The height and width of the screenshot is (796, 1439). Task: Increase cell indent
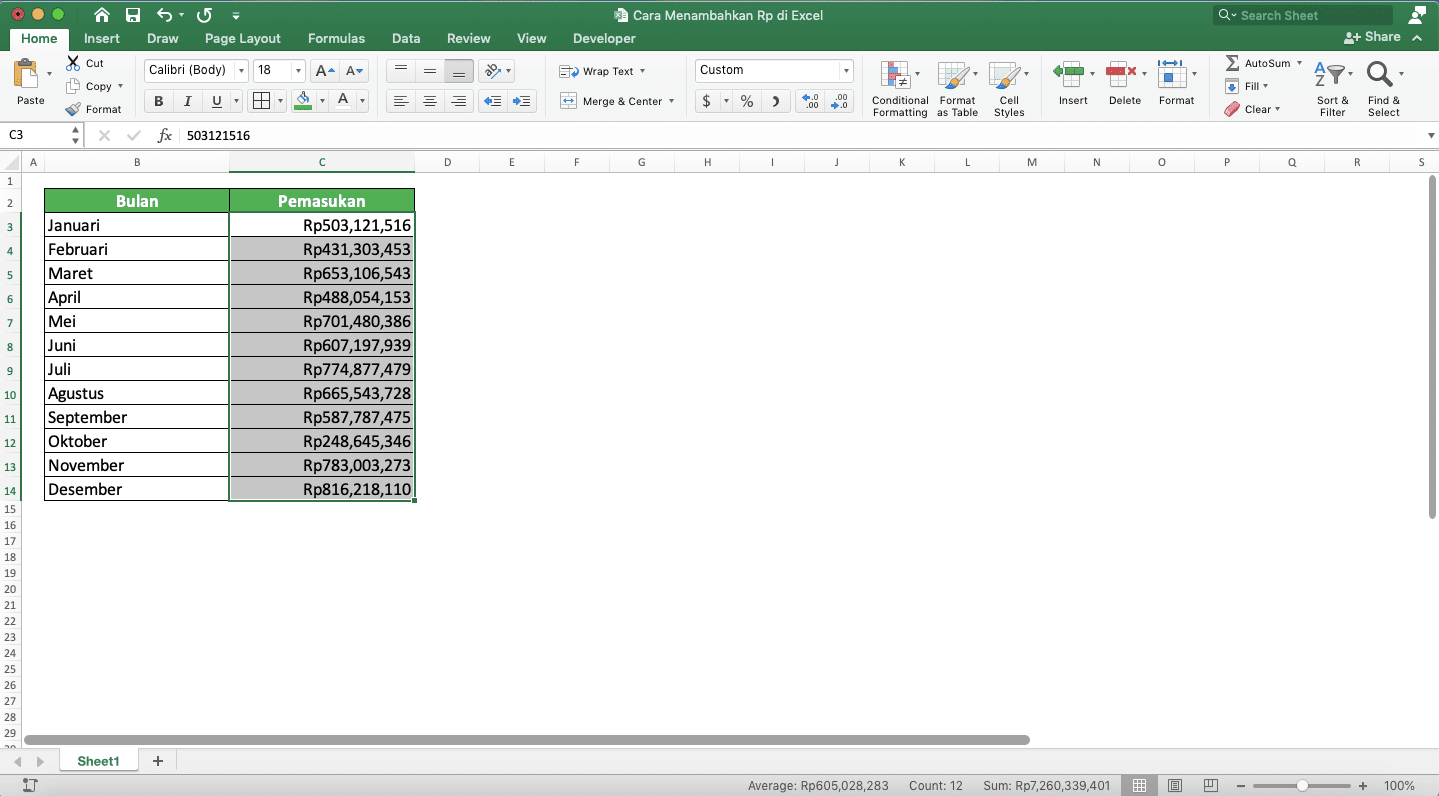tap(521, 101)
